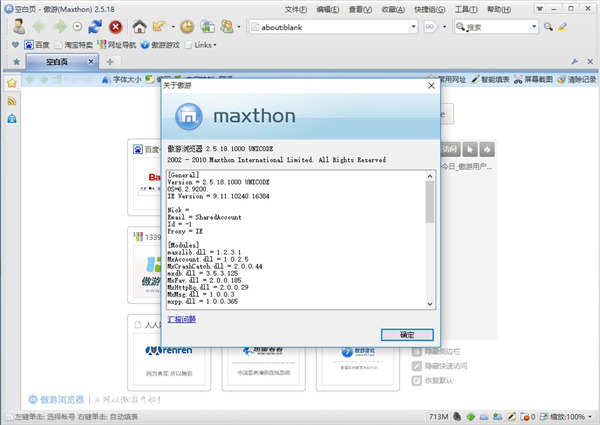Open the 查看(V) menu

pos(360,9)
